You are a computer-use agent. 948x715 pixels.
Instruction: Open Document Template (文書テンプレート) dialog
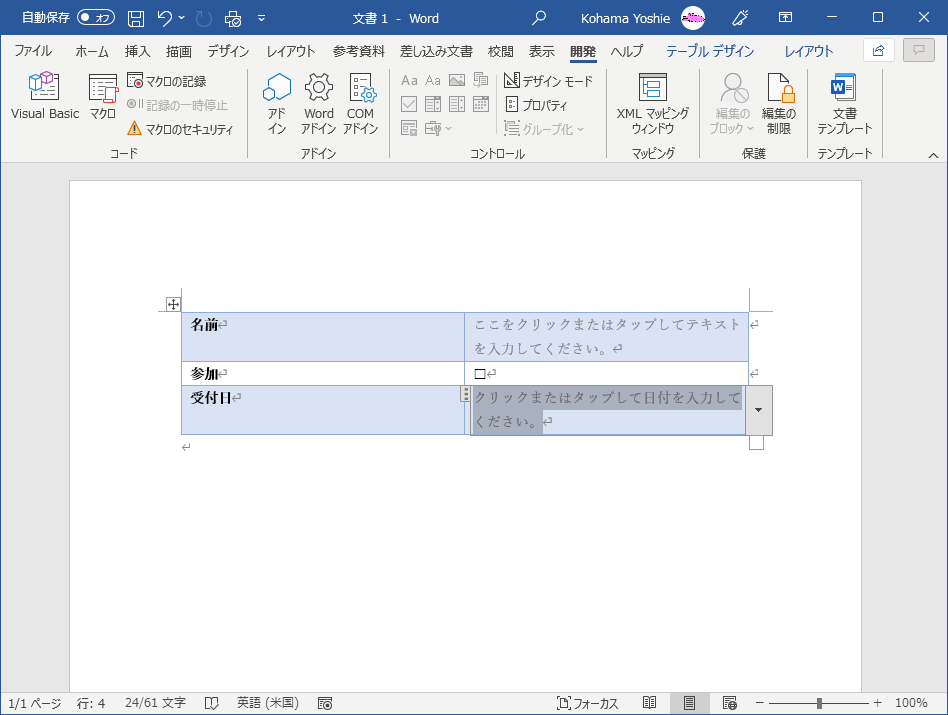click(x=845, y=103)
